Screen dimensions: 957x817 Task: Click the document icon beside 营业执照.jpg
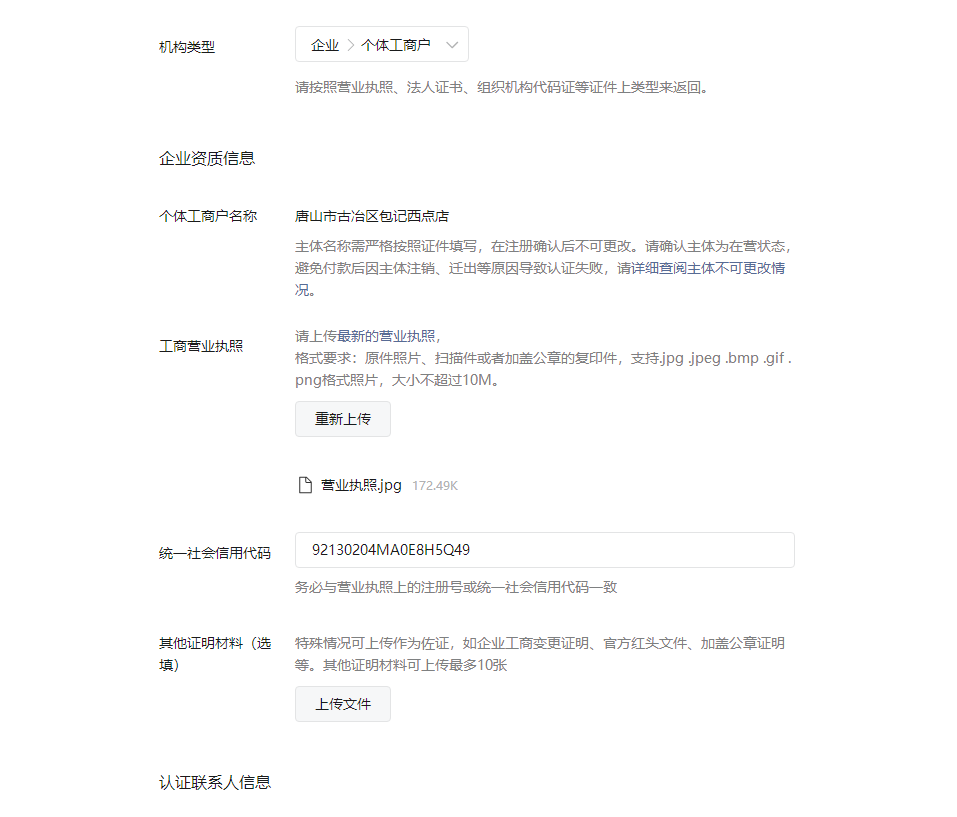tap(305, 485)
